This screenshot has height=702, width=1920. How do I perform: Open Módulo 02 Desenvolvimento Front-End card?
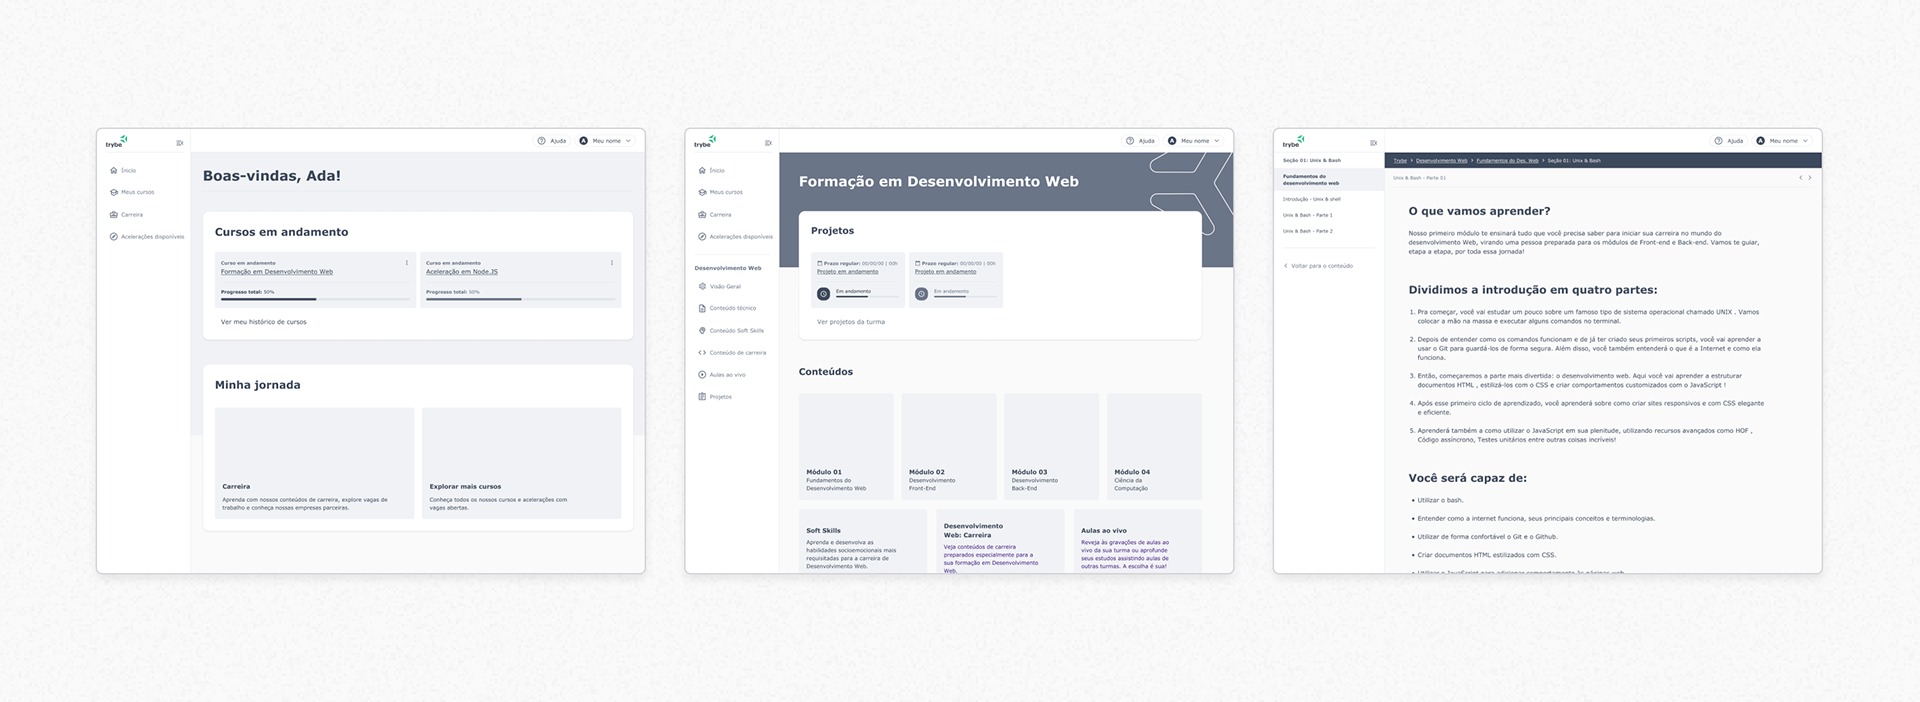tap(949, 446)
